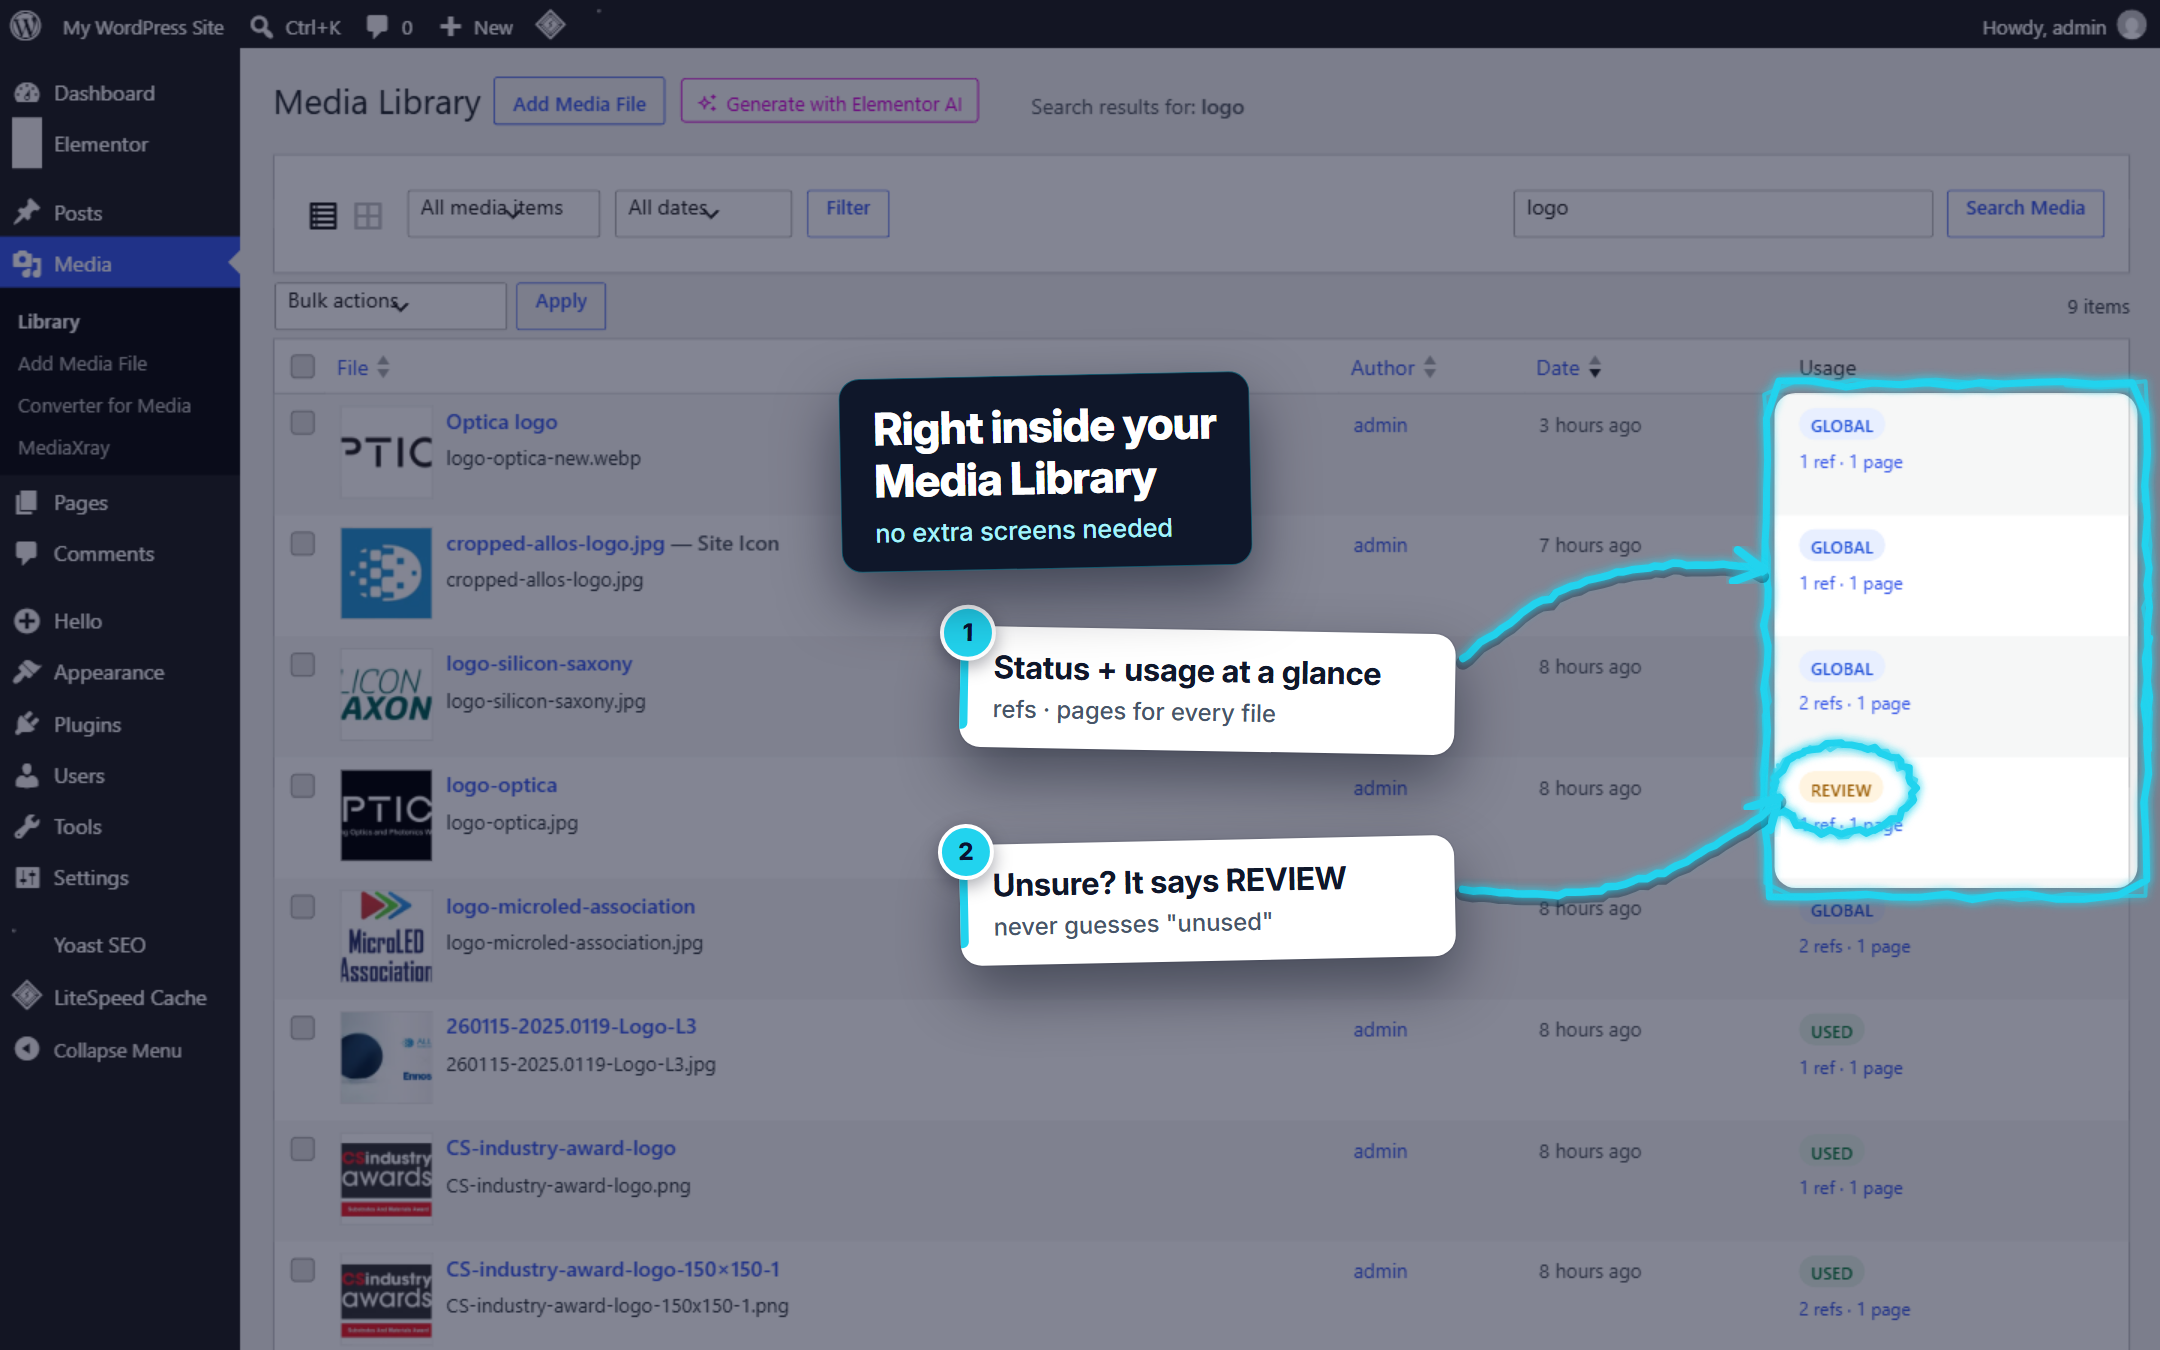Sort by the File column header

click(x=362, y=367)
